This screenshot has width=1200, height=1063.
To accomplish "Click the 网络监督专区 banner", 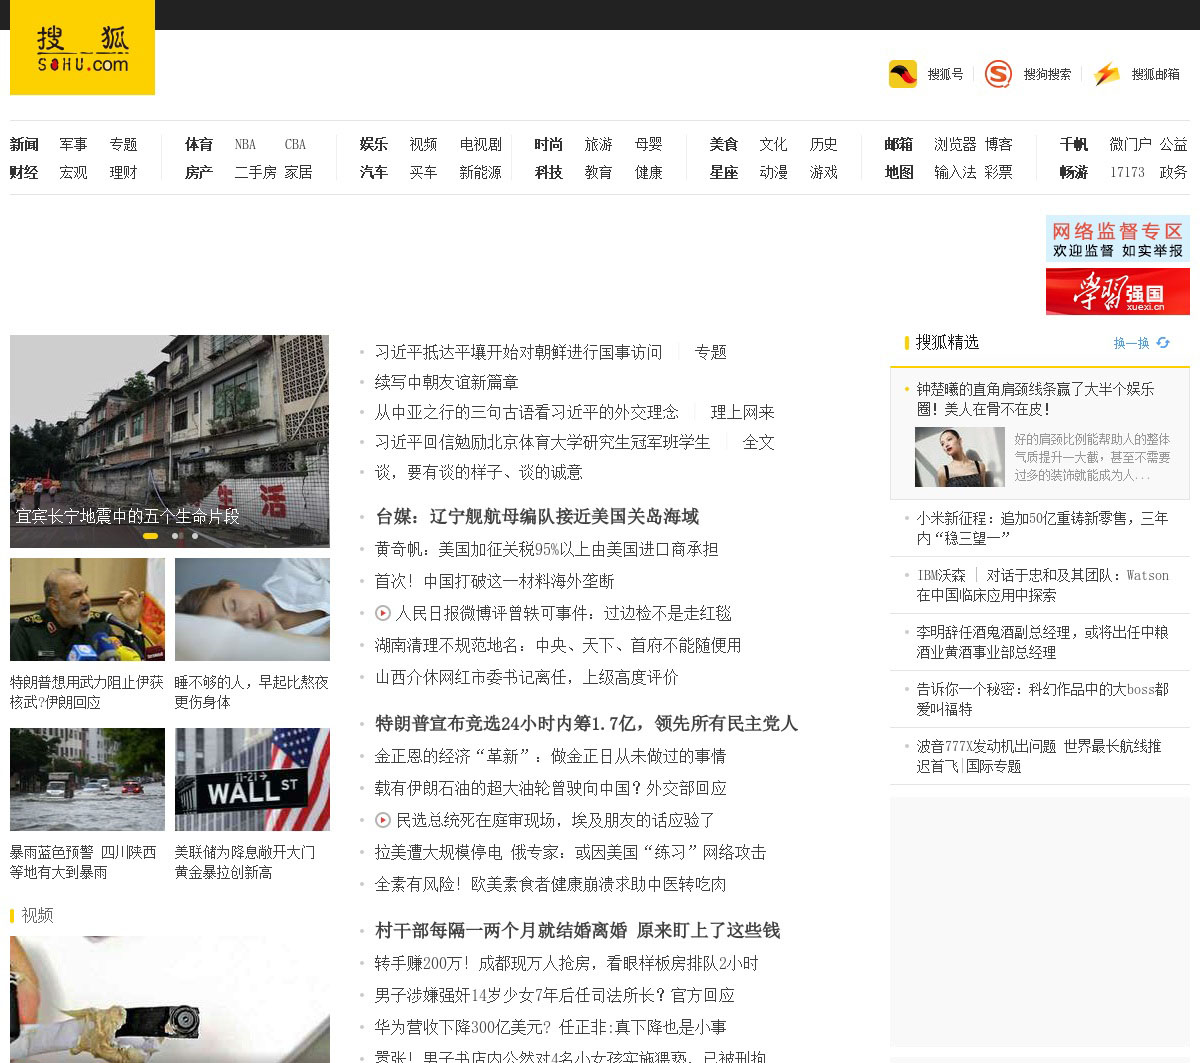I will click(x=1117, y=239).
